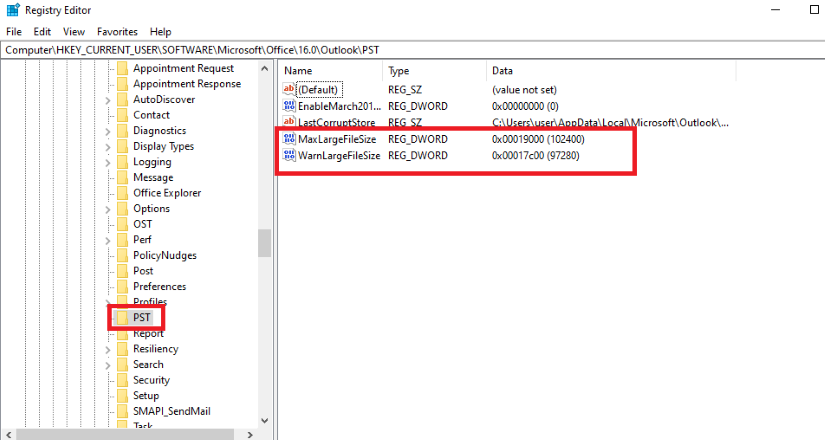Image resolution: width=825 pixels, height=440 pixels.
Task: Click tree vertical scrollbar thumb
Action: pyautogui.click(x=265, y=243)
